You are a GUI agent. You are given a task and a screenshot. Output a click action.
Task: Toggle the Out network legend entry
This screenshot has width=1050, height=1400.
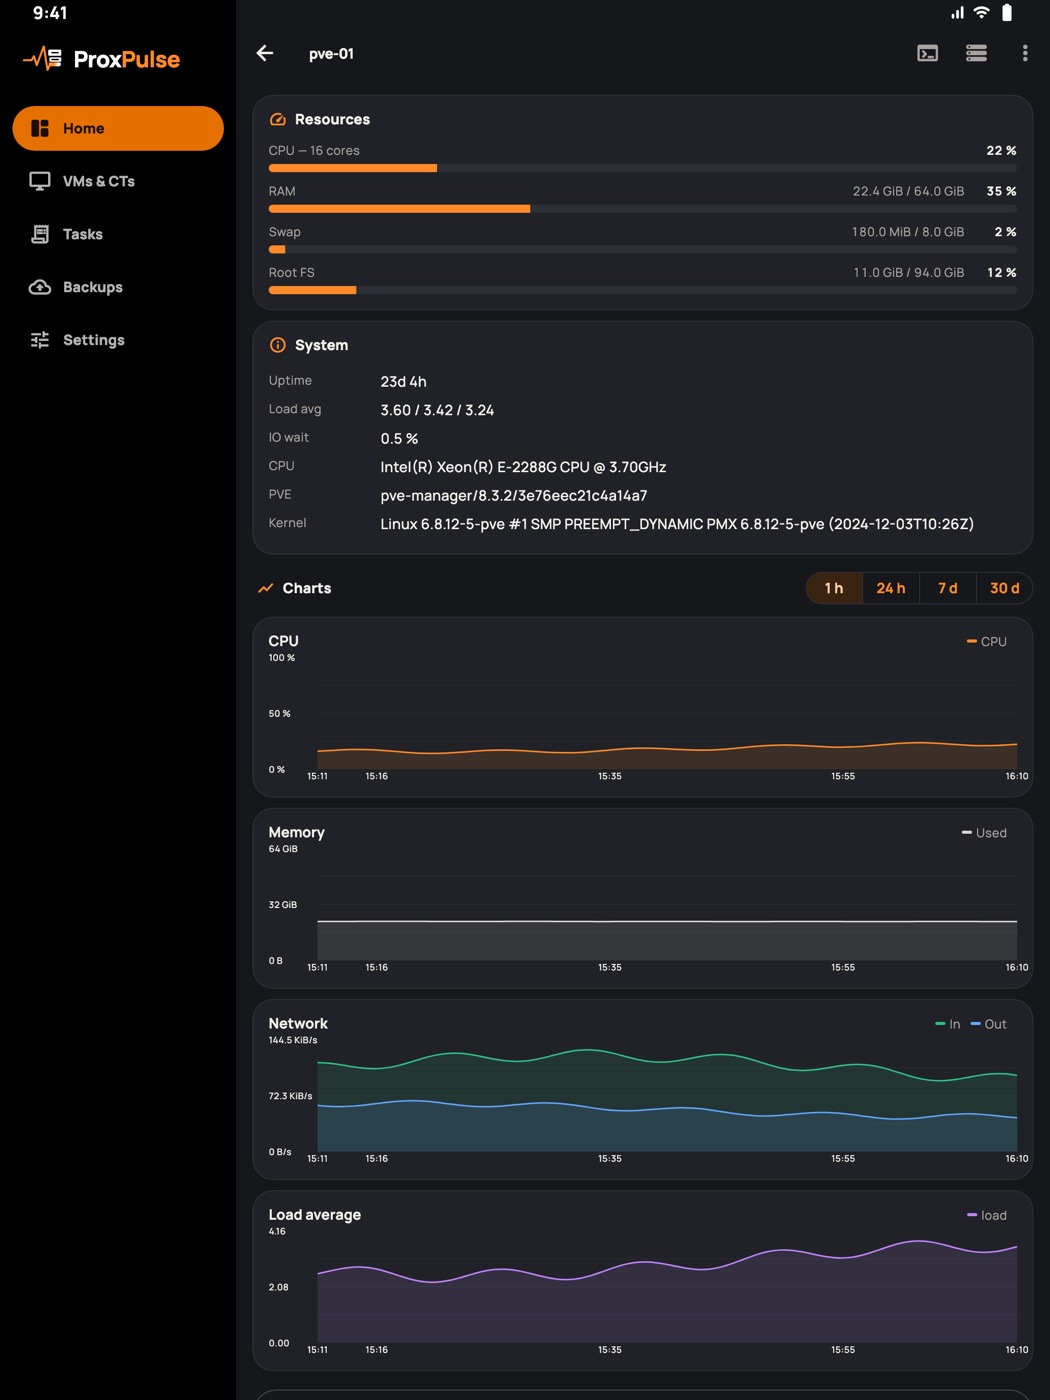click(989, 1024)
